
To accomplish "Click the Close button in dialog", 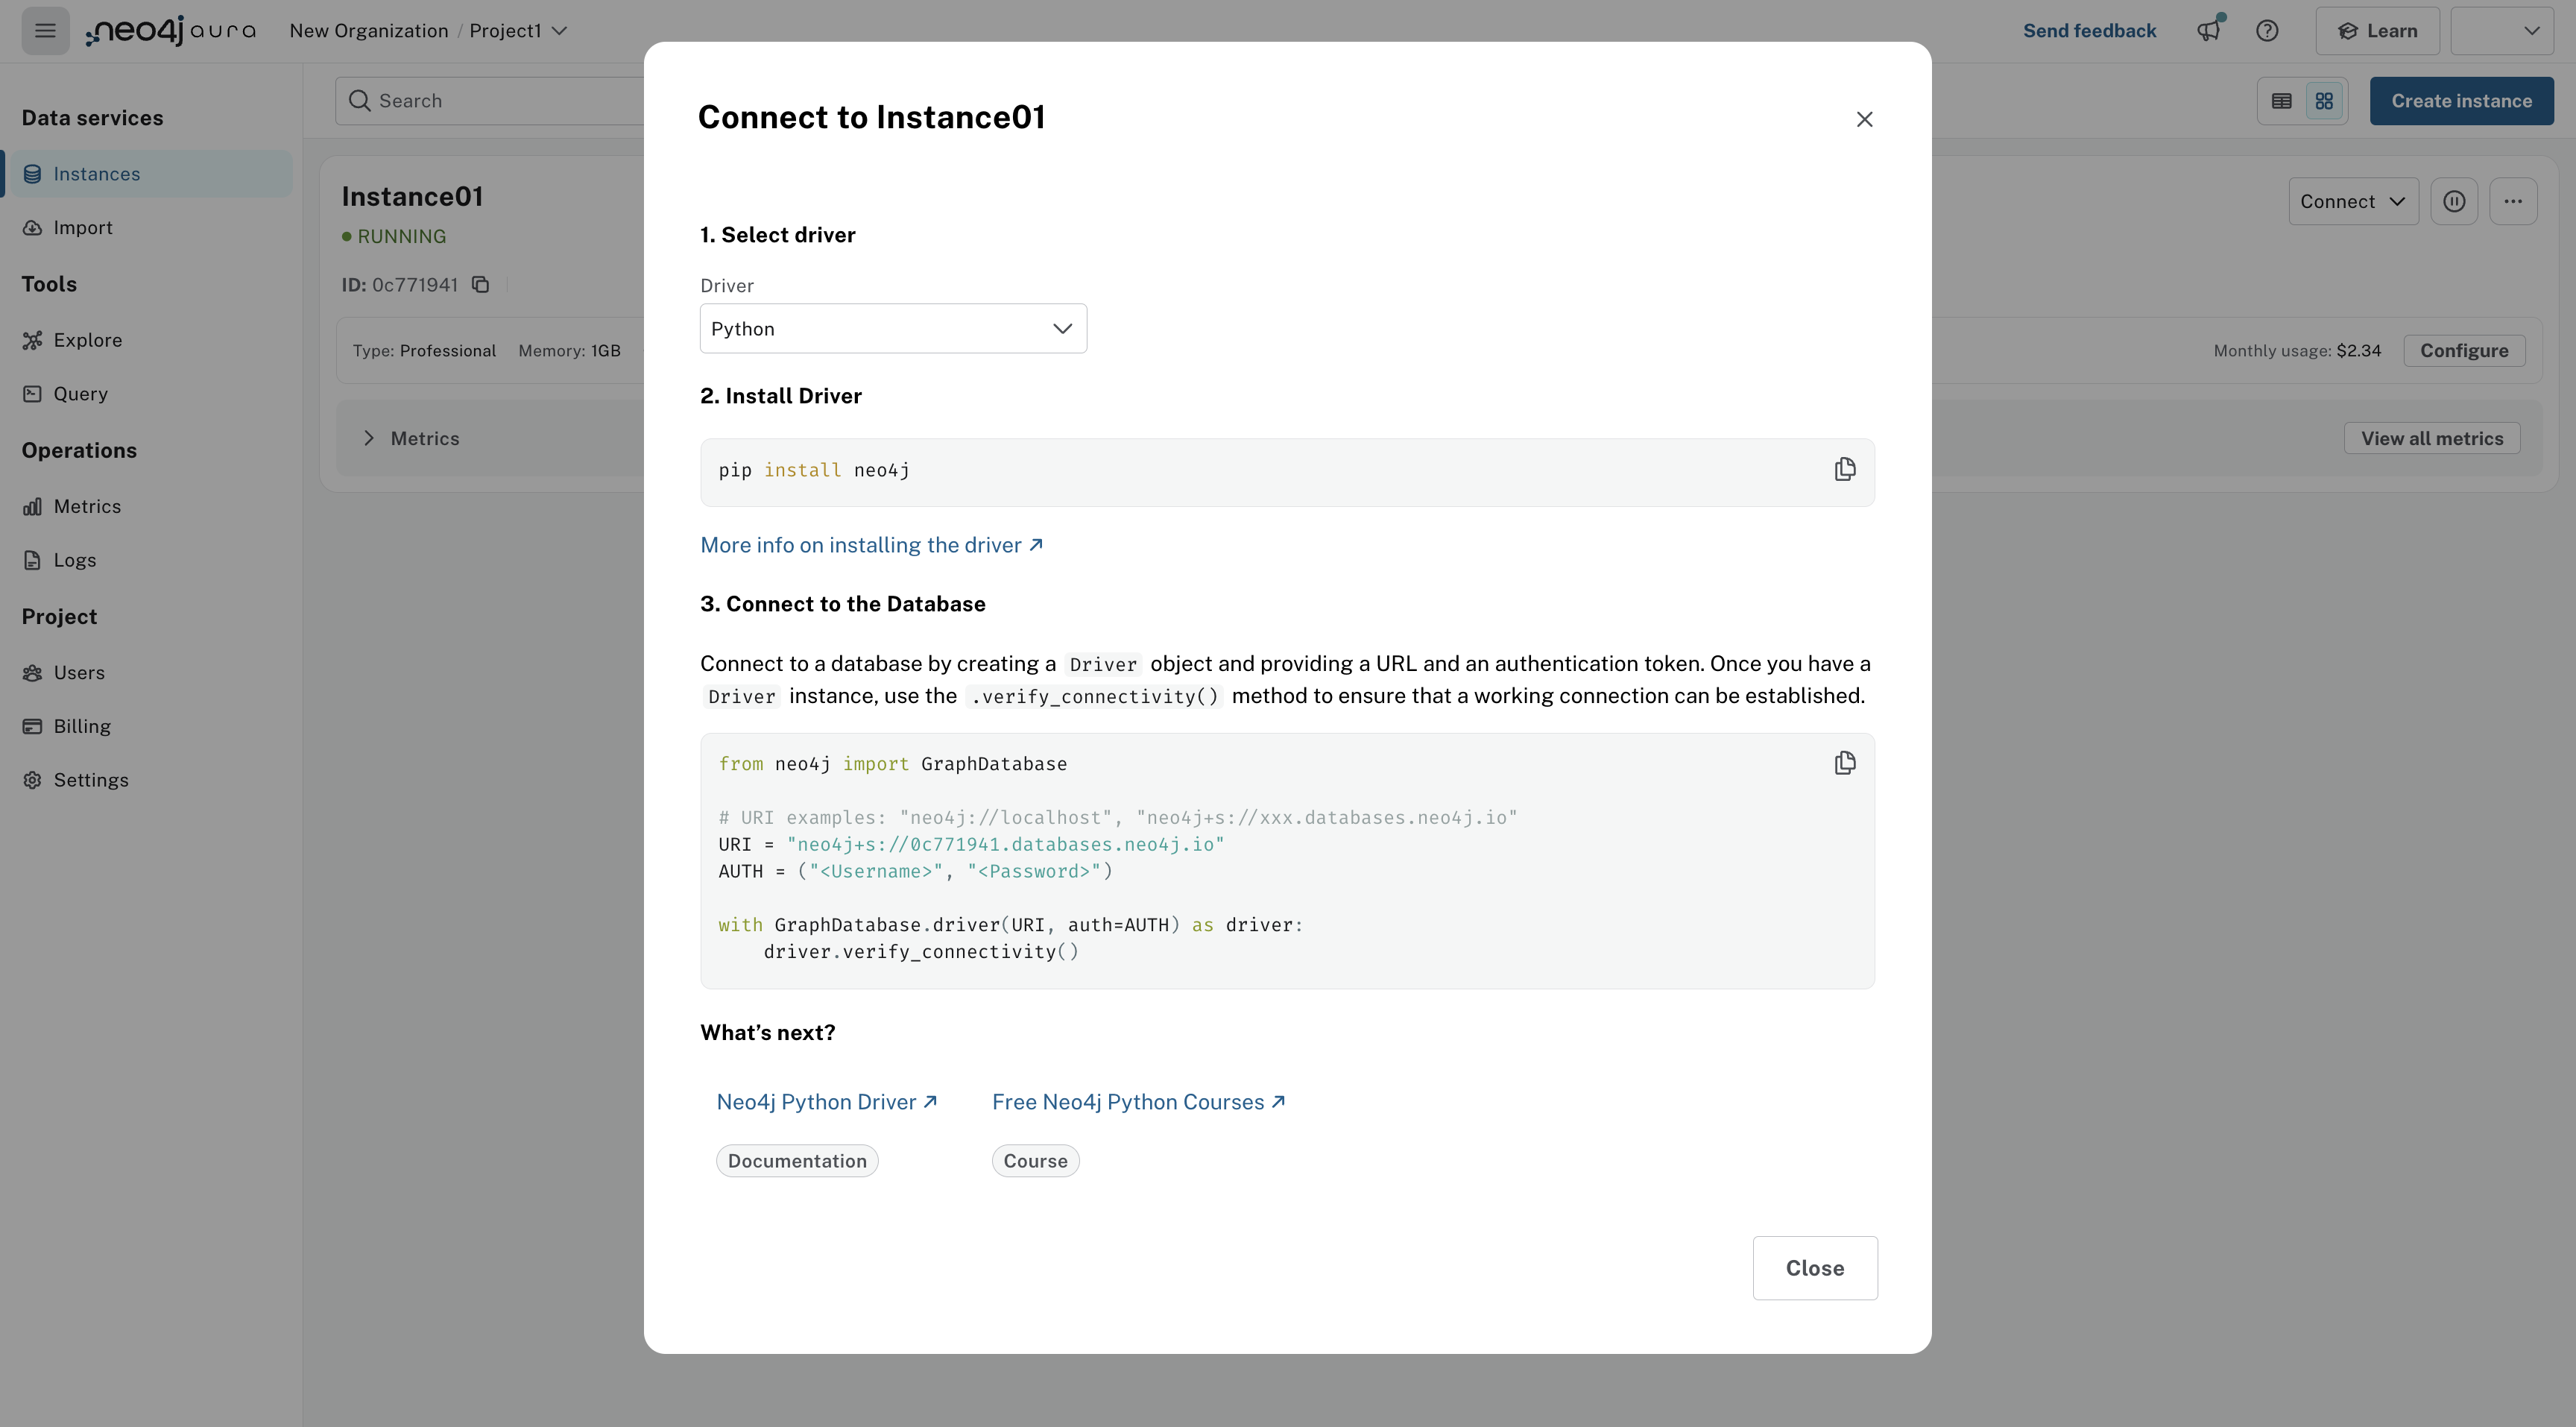I will click(x=1814, y=1268).
